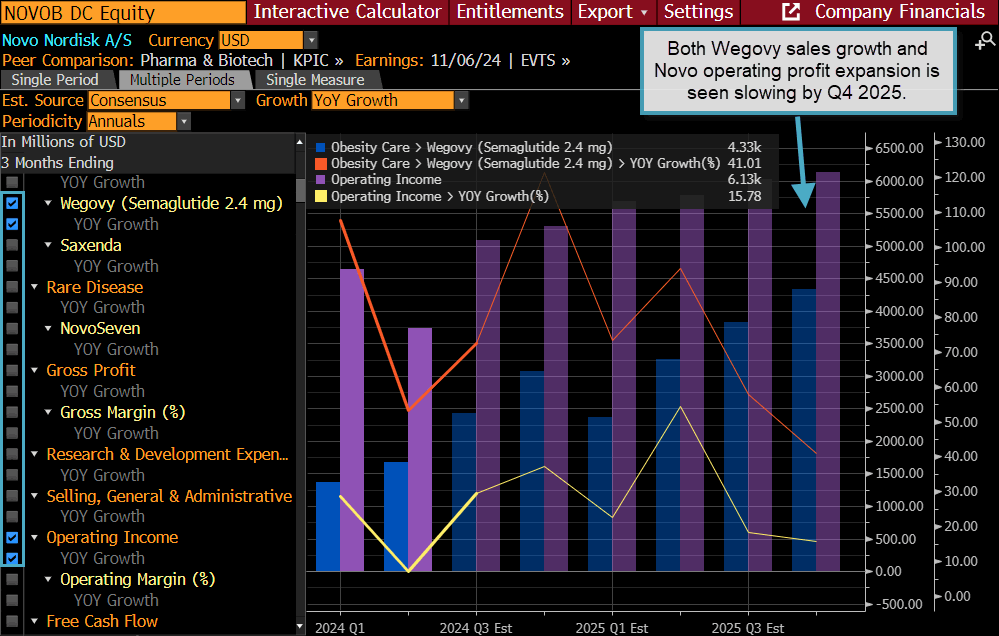Select Research & Development Expen... row label
Screen dimensions: 999x636
coord(168,454)
